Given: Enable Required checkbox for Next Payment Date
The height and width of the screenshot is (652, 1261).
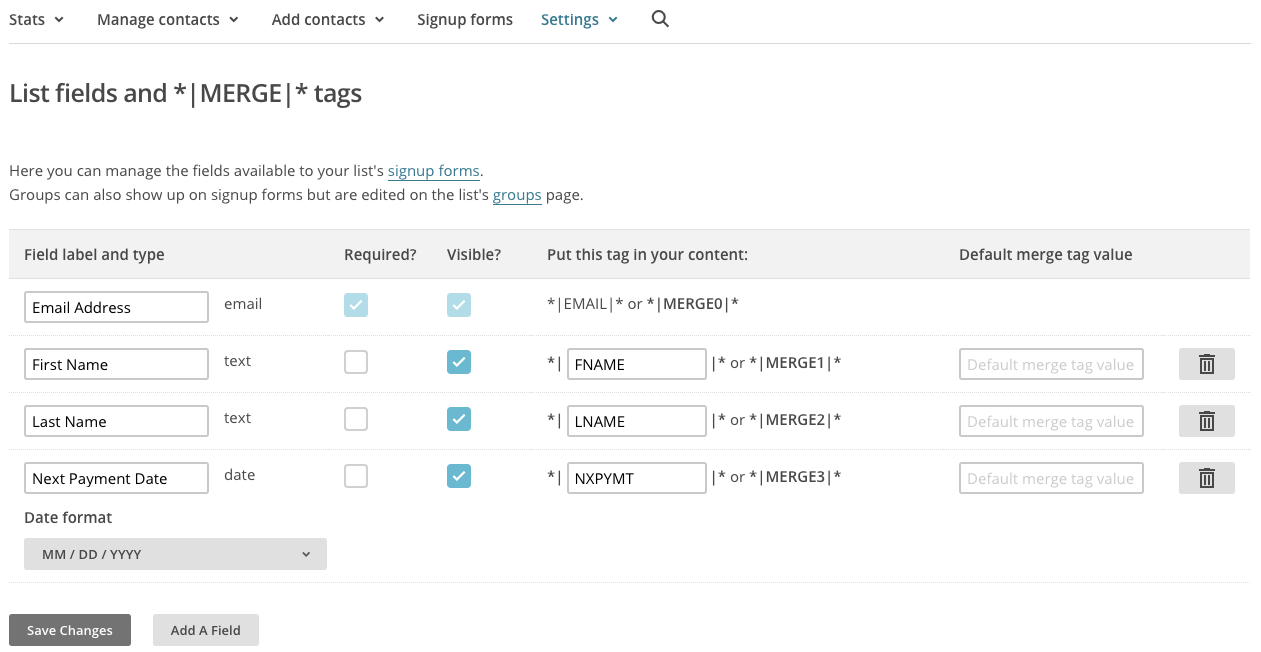Looking at the screenshot, I should pos(356,476).
